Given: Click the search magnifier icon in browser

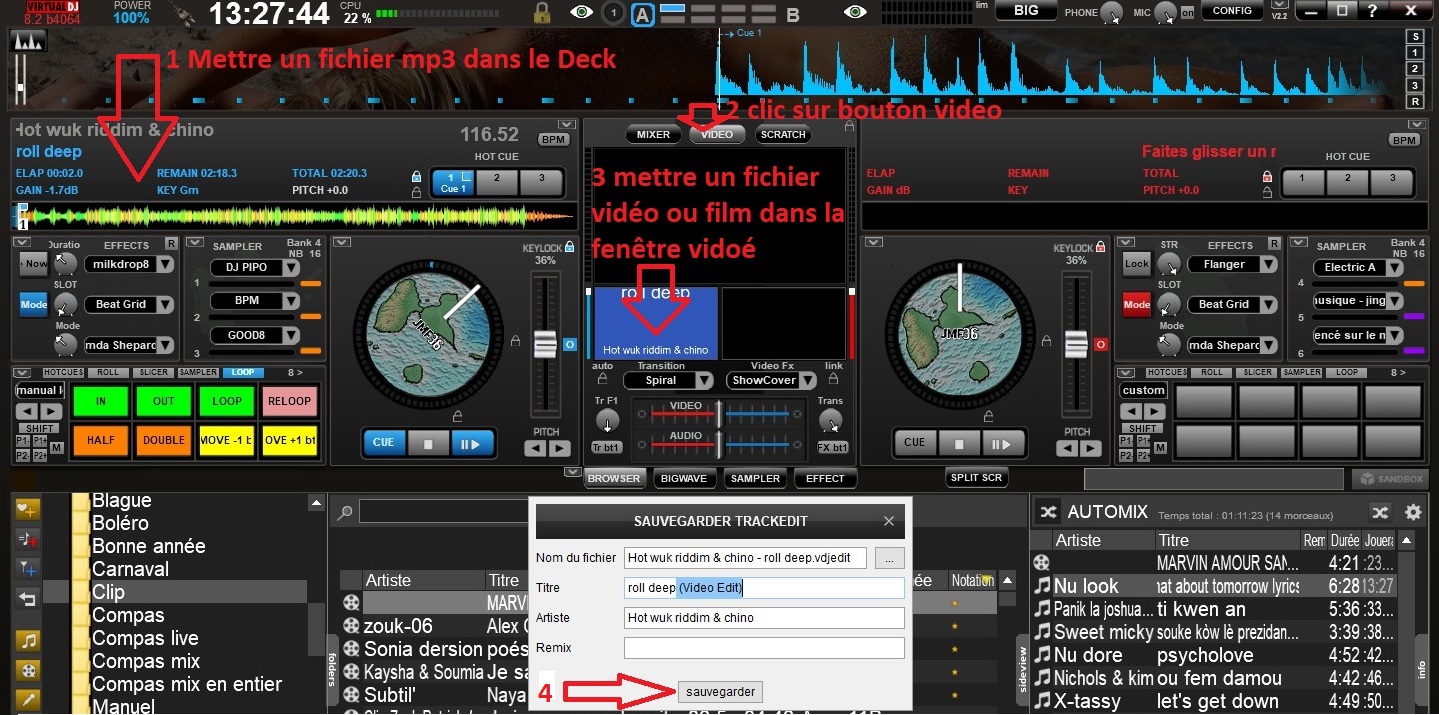Looking at the screenshot, I should (x=345, y=512).
